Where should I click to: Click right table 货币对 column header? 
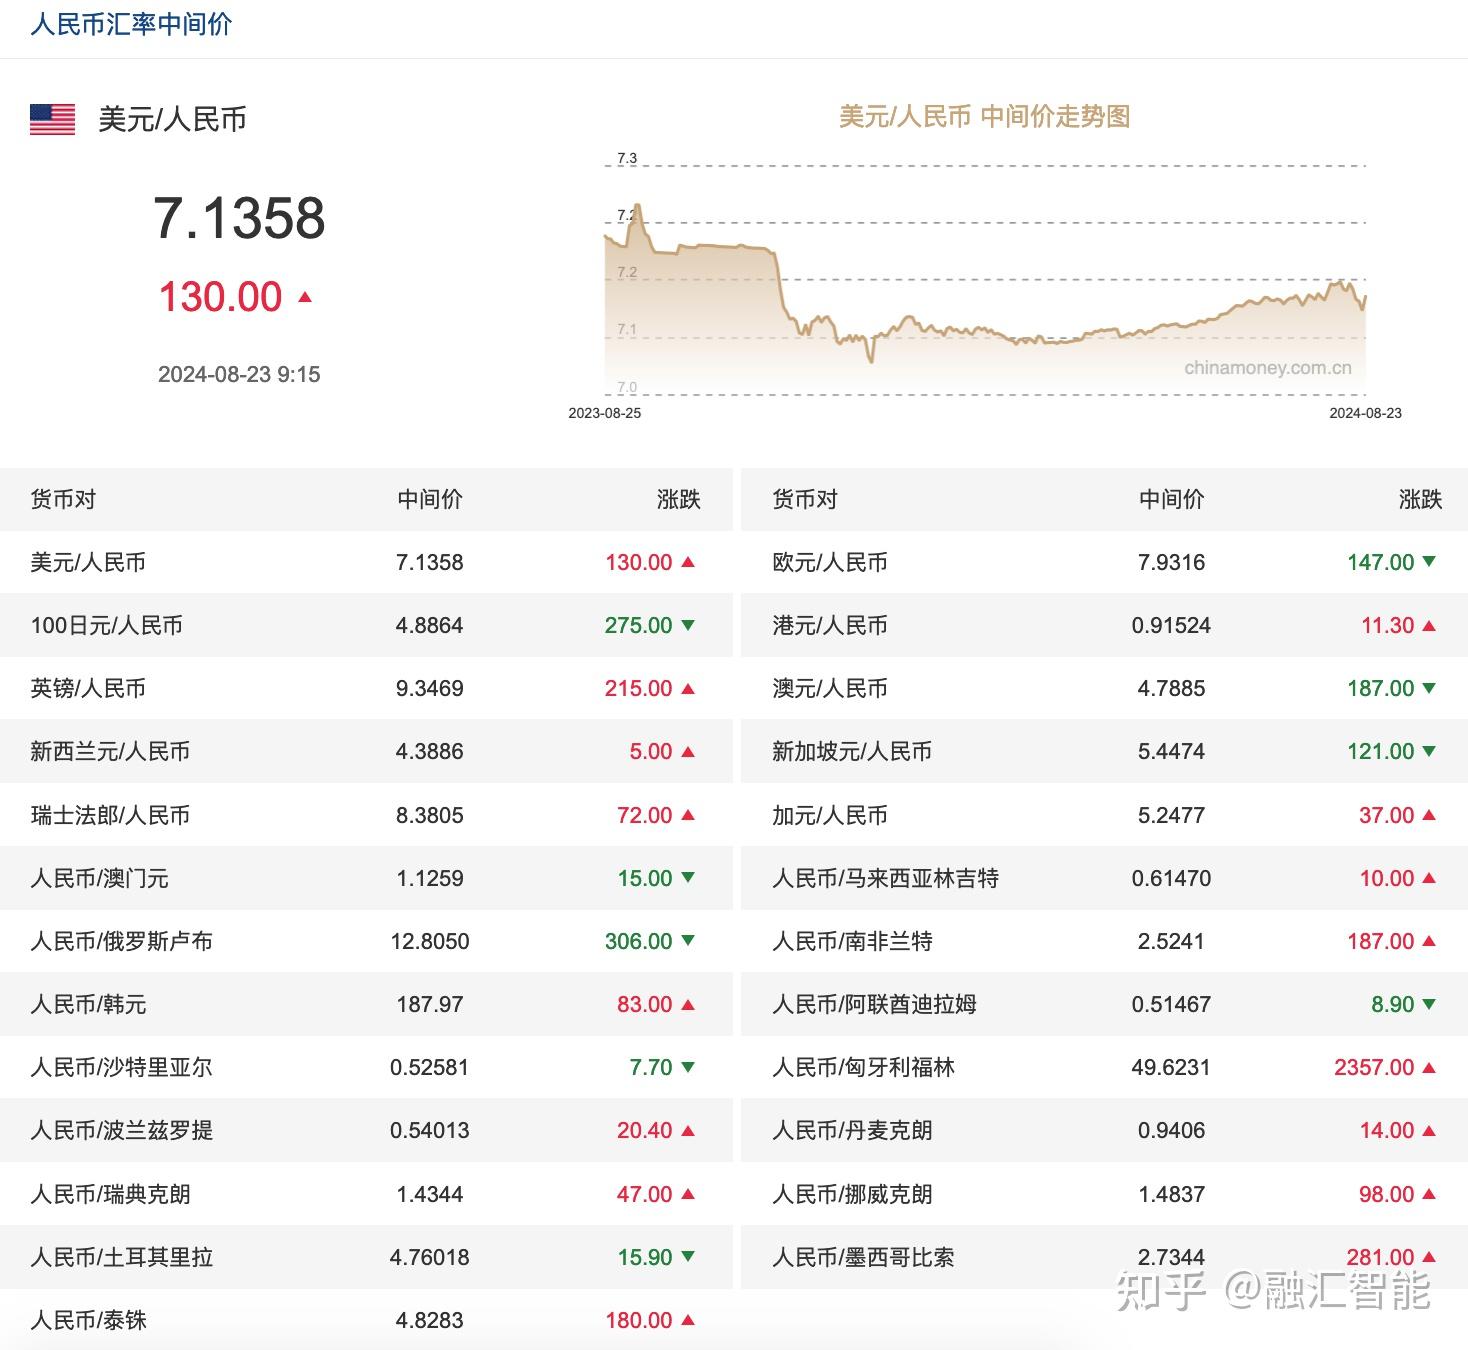[805, 499]
